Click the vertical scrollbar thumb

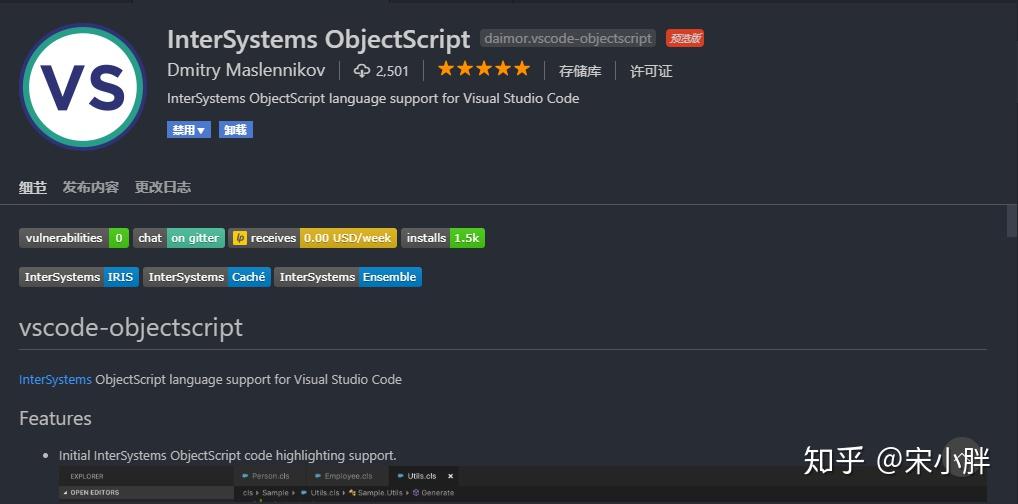(1012, 222)
